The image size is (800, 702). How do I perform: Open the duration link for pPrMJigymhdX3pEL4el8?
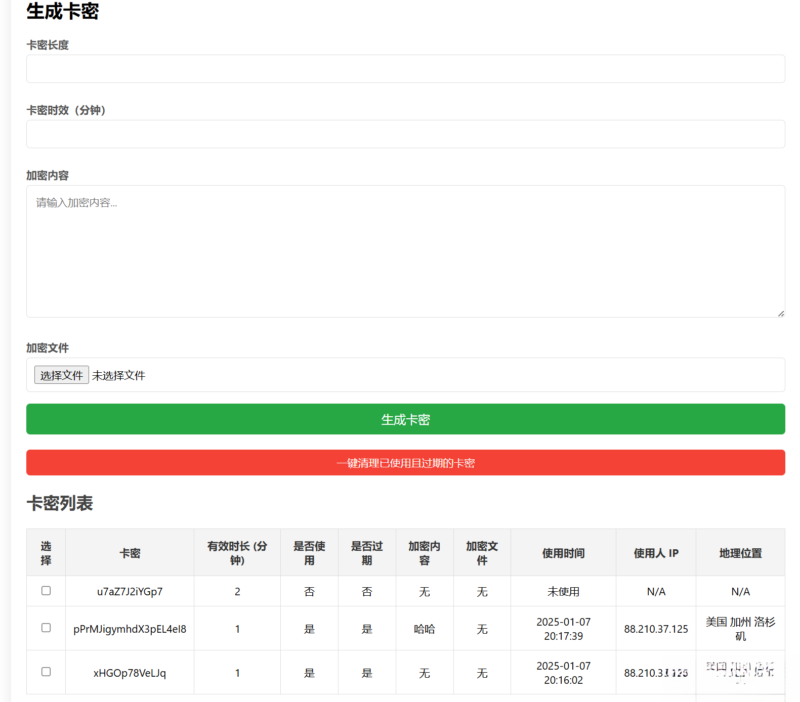point(237,629)
